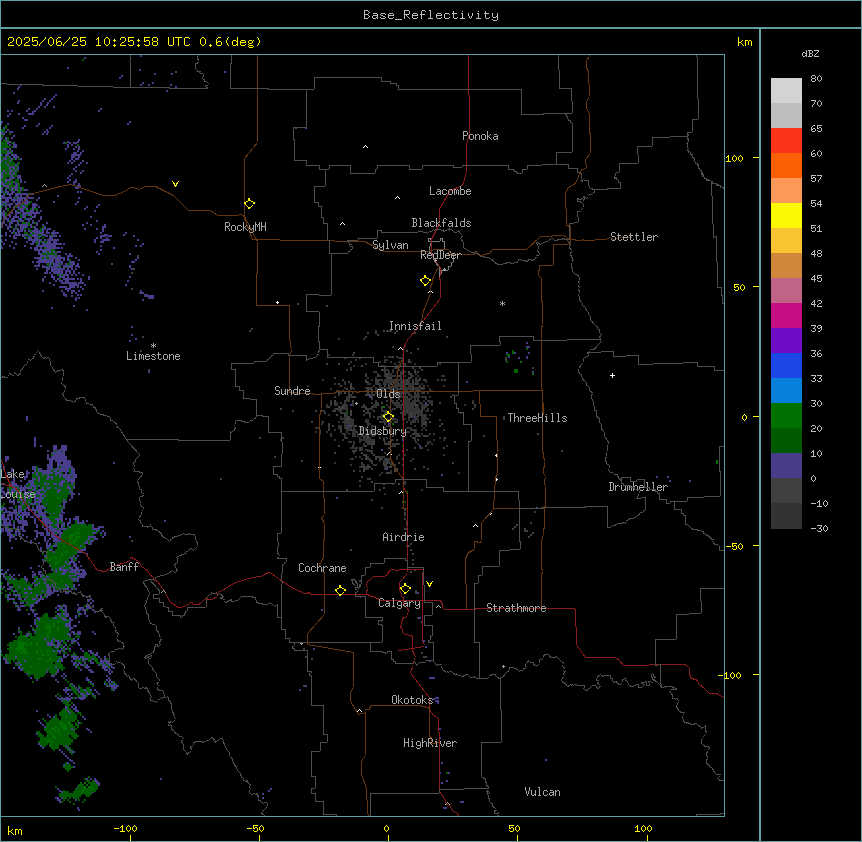Click the Sylvan label on the map
The width and height of the screenshot is (862, 842).
click(x=390, y=245)
